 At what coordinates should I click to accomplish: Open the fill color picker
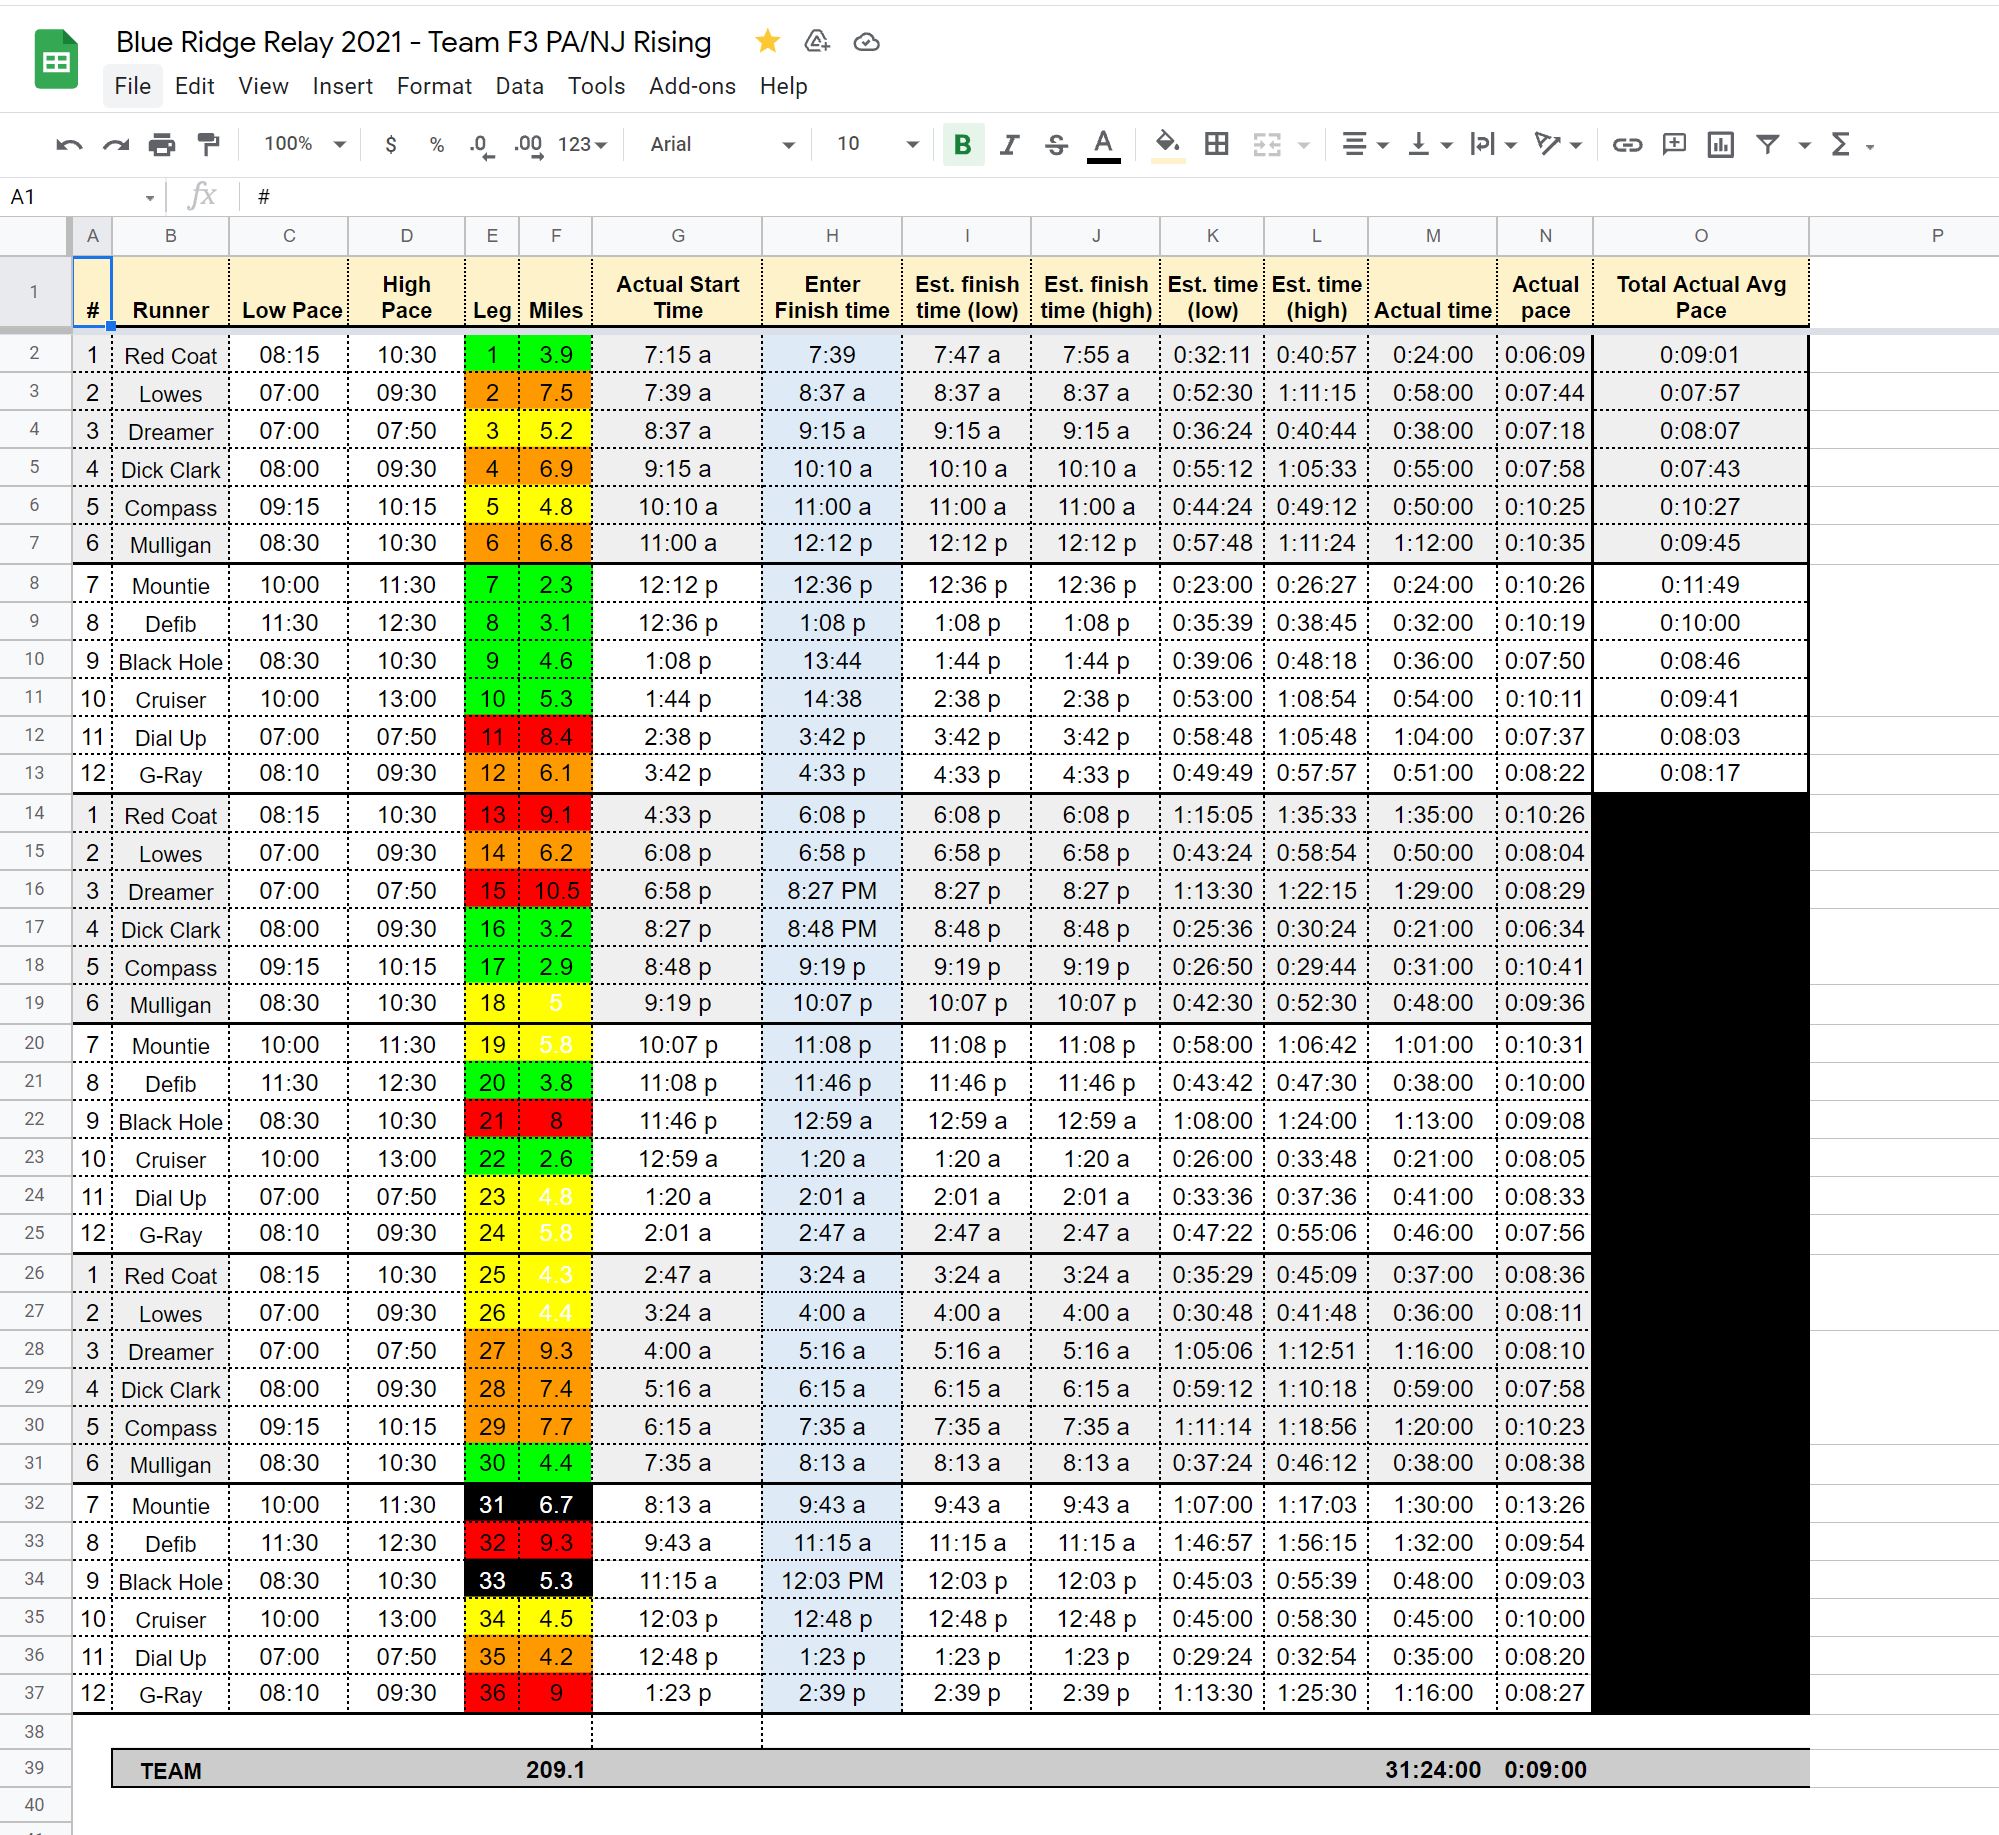(1168, 145)
